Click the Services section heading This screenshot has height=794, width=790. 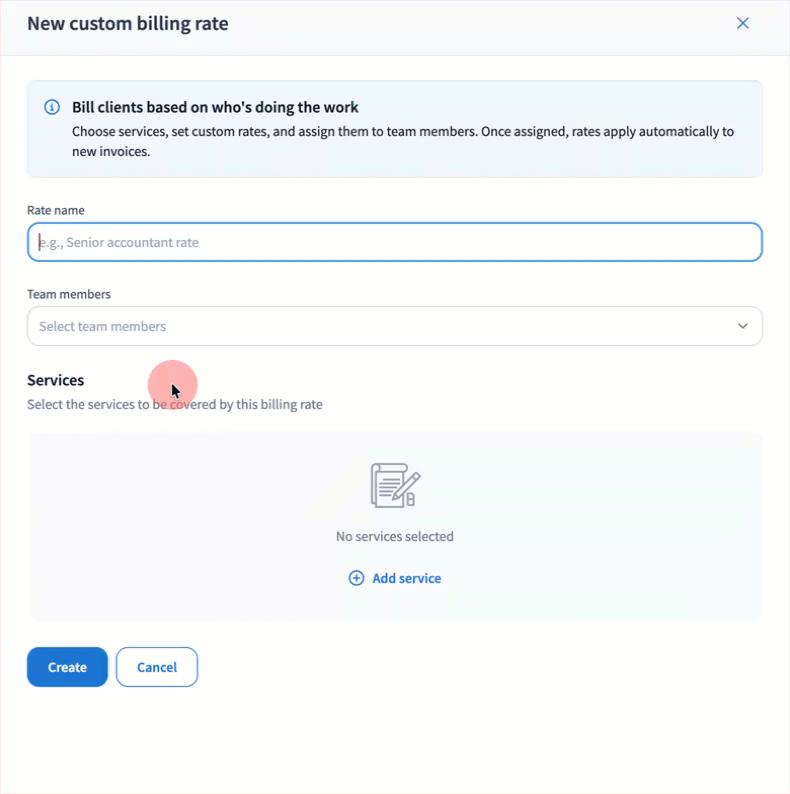click(x=56, y=380)
